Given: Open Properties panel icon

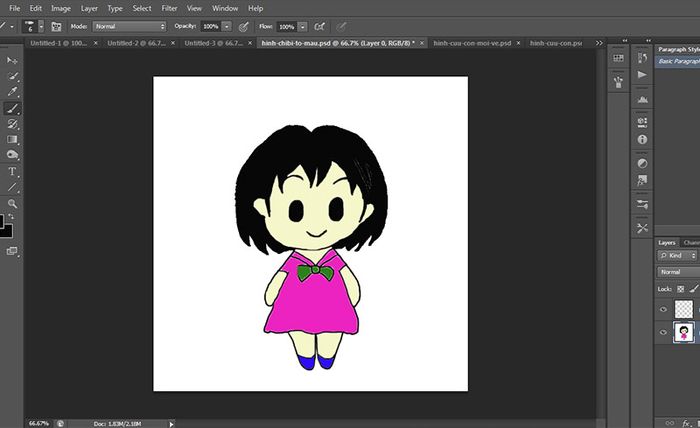Looking at the screenshot, I should click(x=642, y=122).
